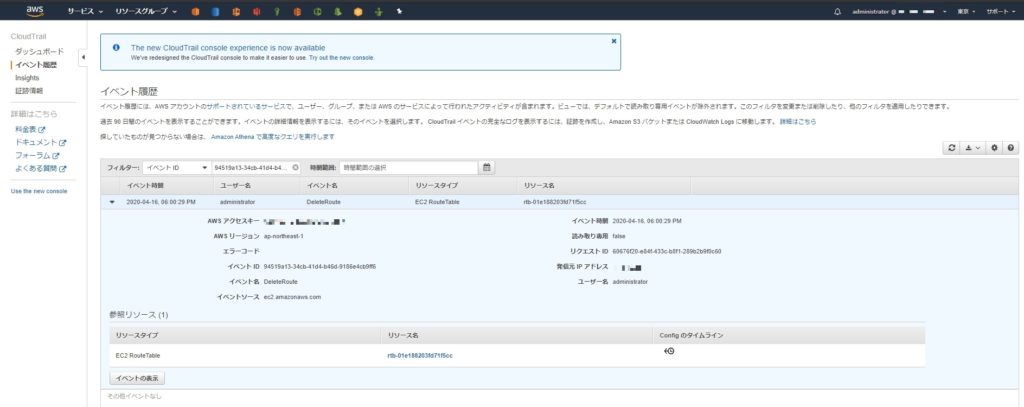This screenshot has width=1024, height=407.
Task: Open the notifications bell icon
Action: pyautogui.click(x=837, y=12)
